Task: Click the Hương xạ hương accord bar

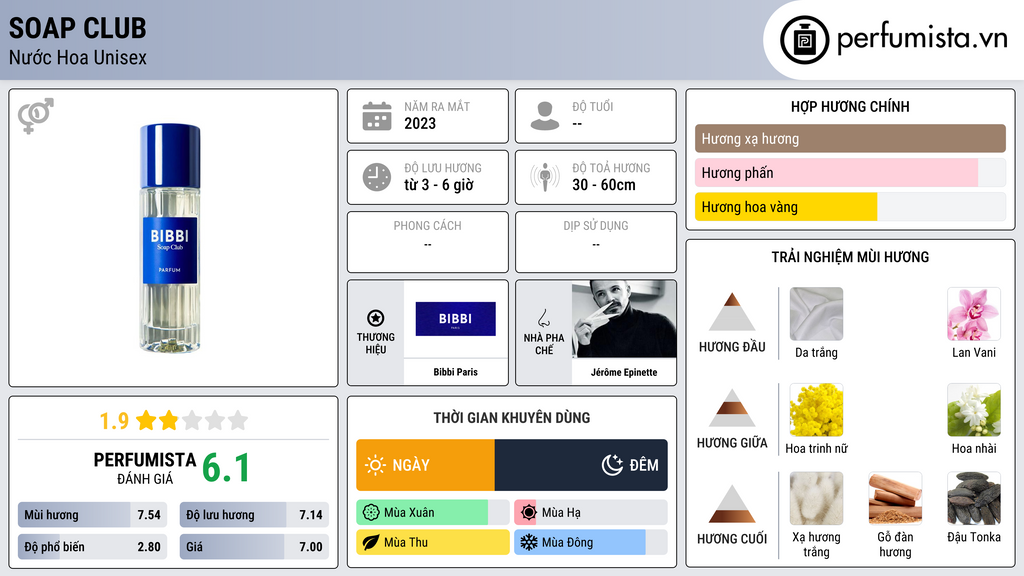Action: coord(850,138)
